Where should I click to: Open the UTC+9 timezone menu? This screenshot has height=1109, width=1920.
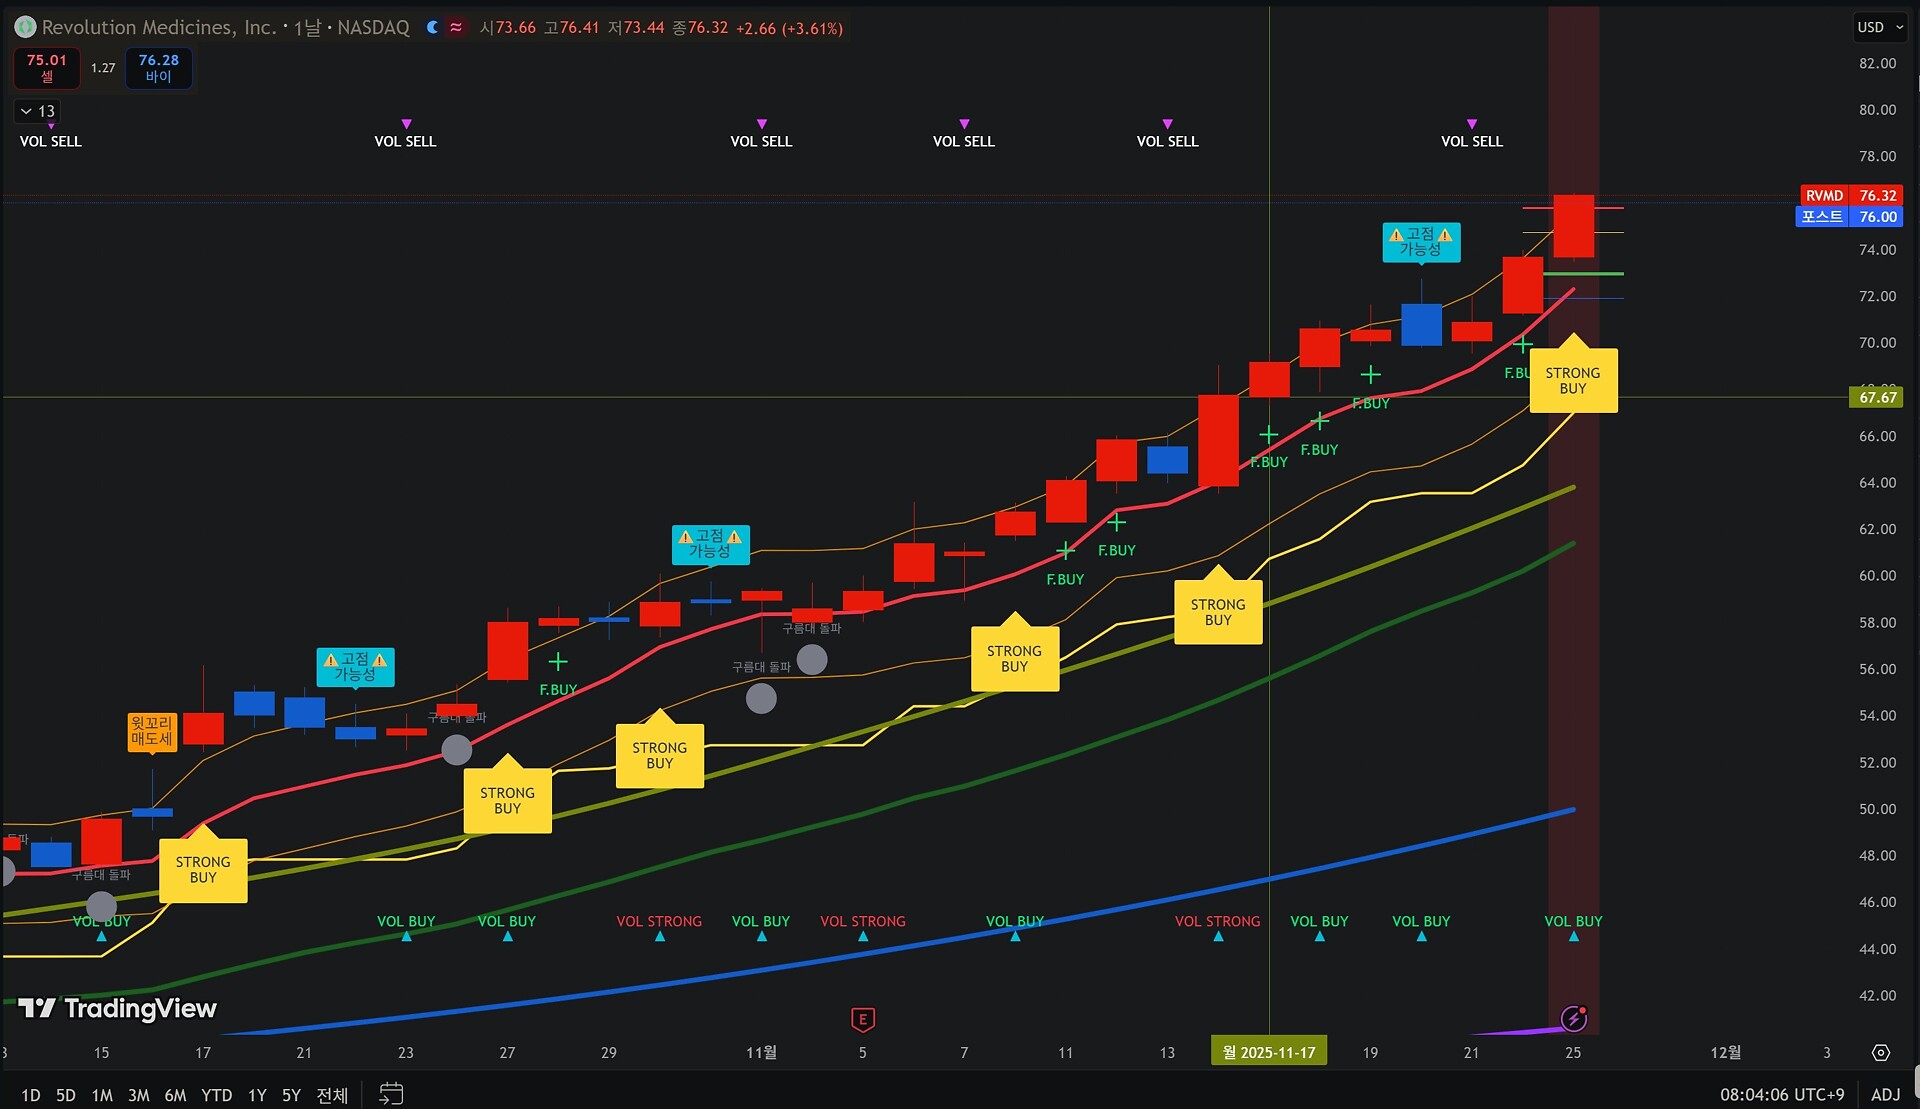1781,1095
